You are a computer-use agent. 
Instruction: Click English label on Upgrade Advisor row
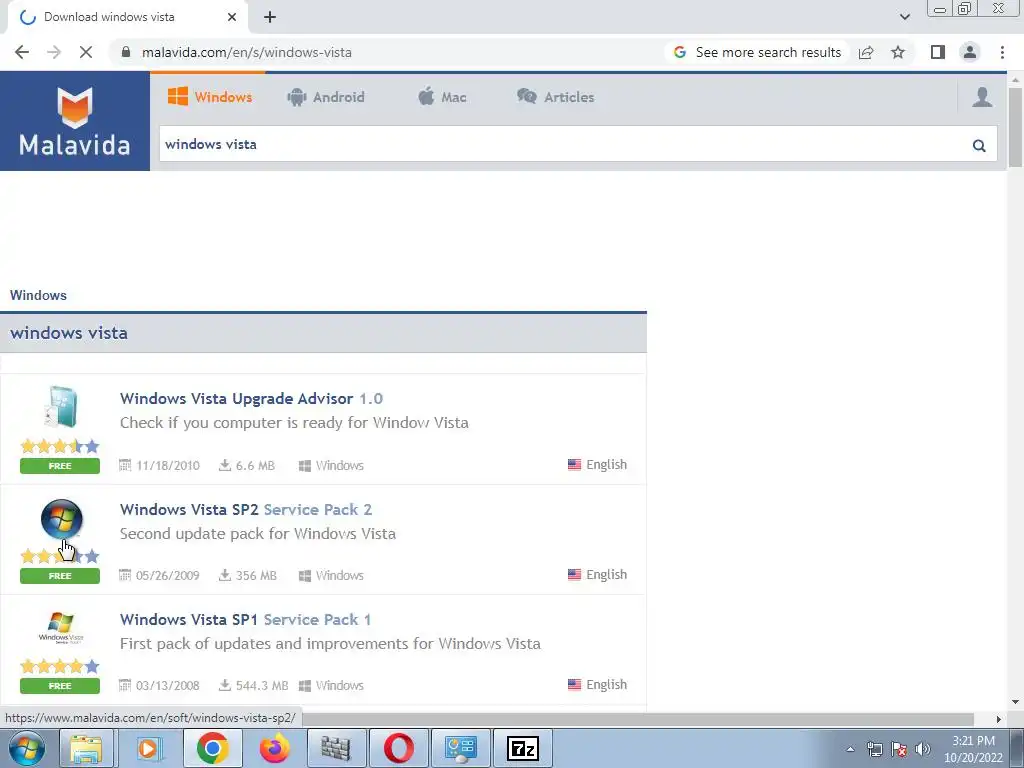(x=606, y=464)
